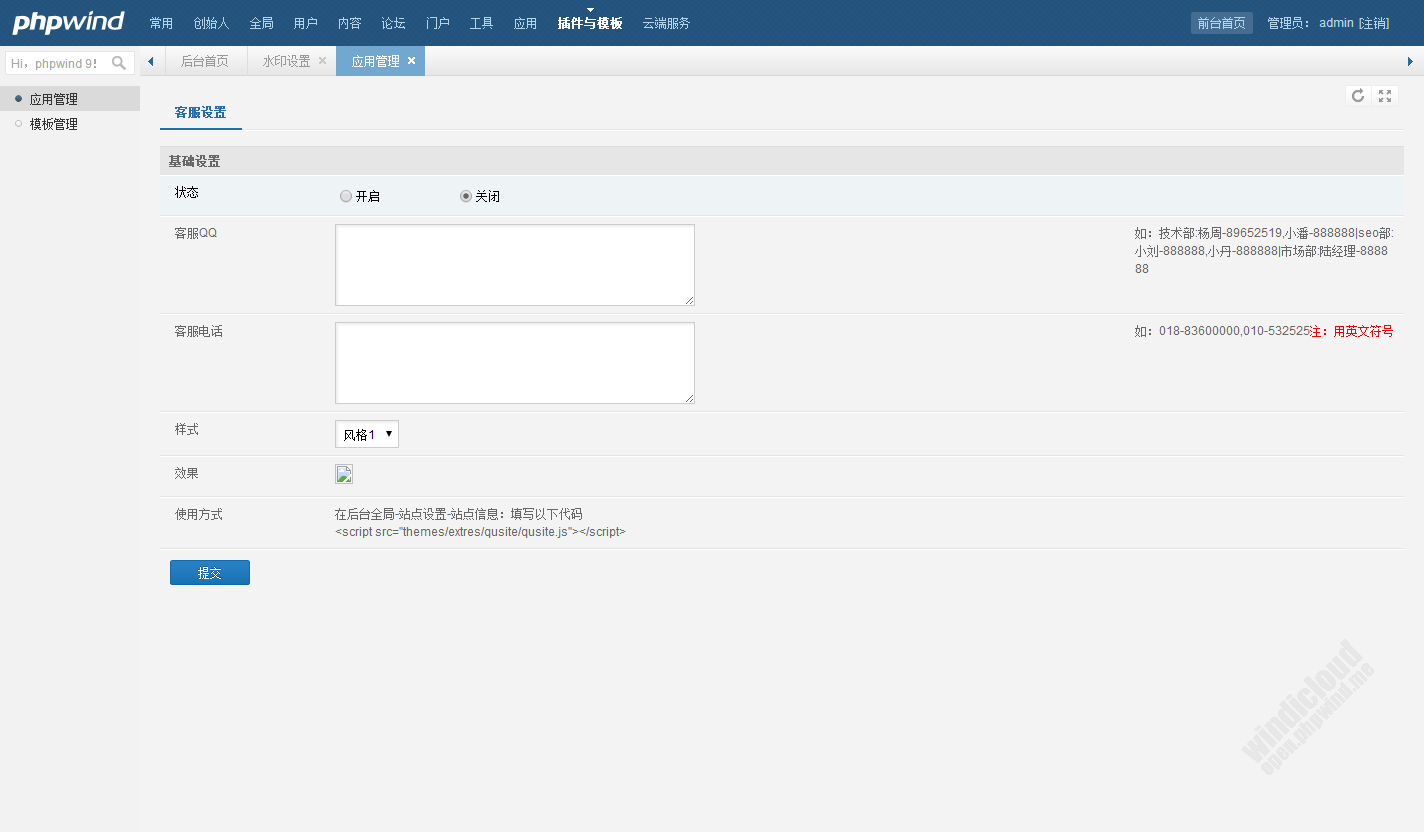Click the 客服QQ example hint text
Screen dimensions: 1424x832
click(1264, 250)
